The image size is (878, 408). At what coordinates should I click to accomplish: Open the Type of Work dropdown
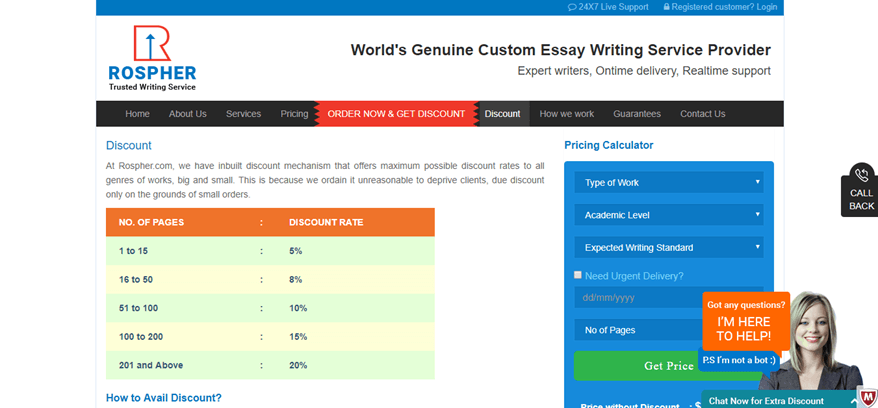[669, 182]
